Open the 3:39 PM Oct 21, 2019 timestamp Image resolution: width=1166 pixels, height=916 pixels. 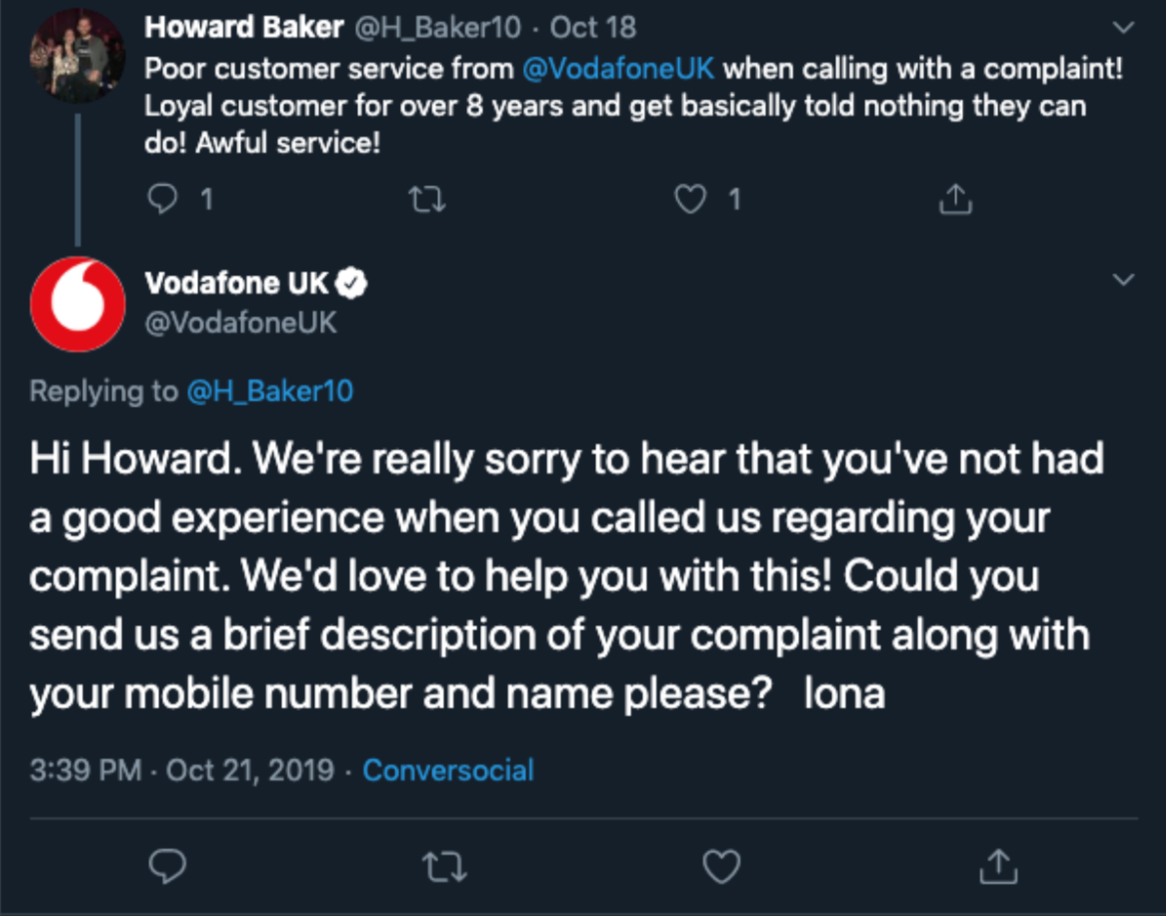(182, 770)
